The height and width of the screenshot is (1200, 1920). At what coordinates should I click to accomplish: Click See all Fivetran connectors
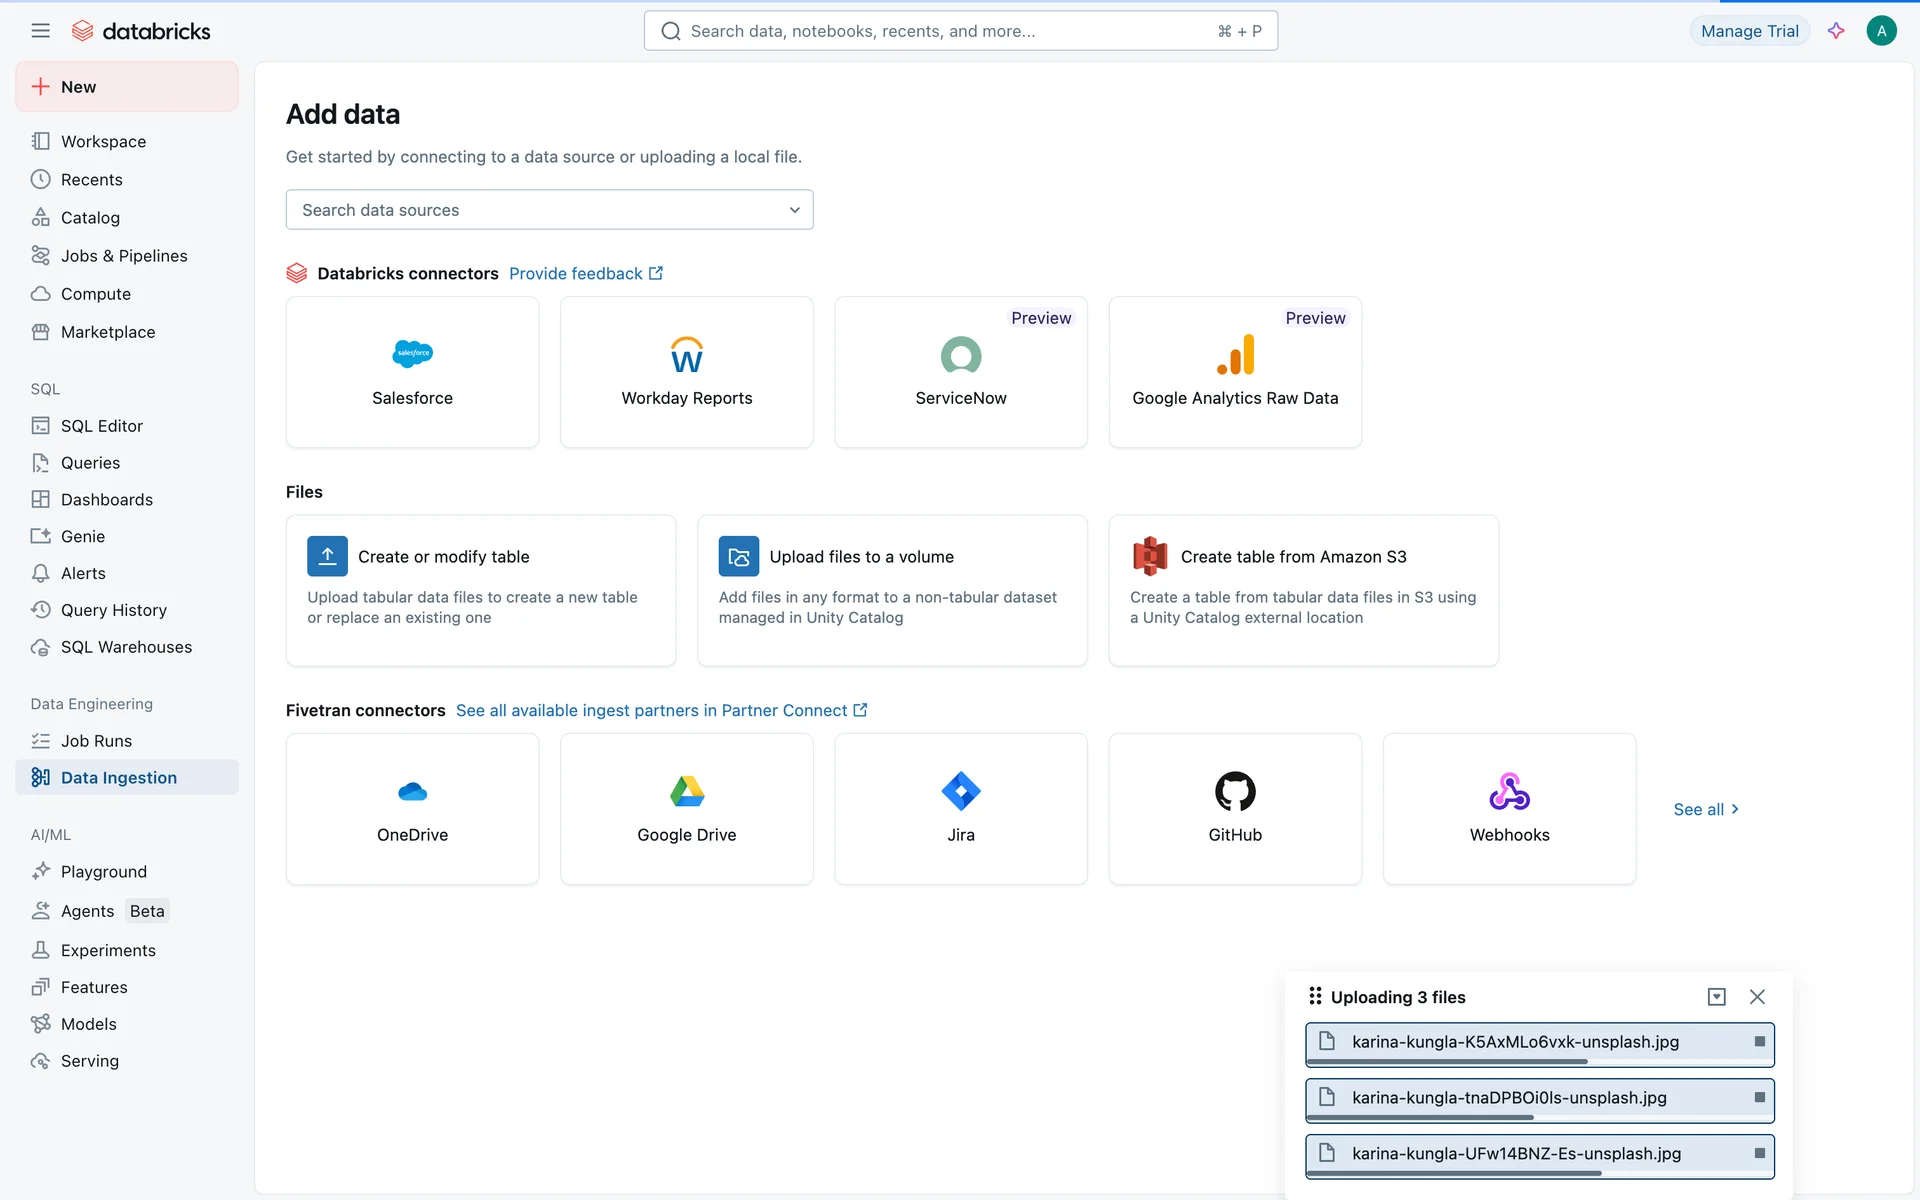point(1706,809)
